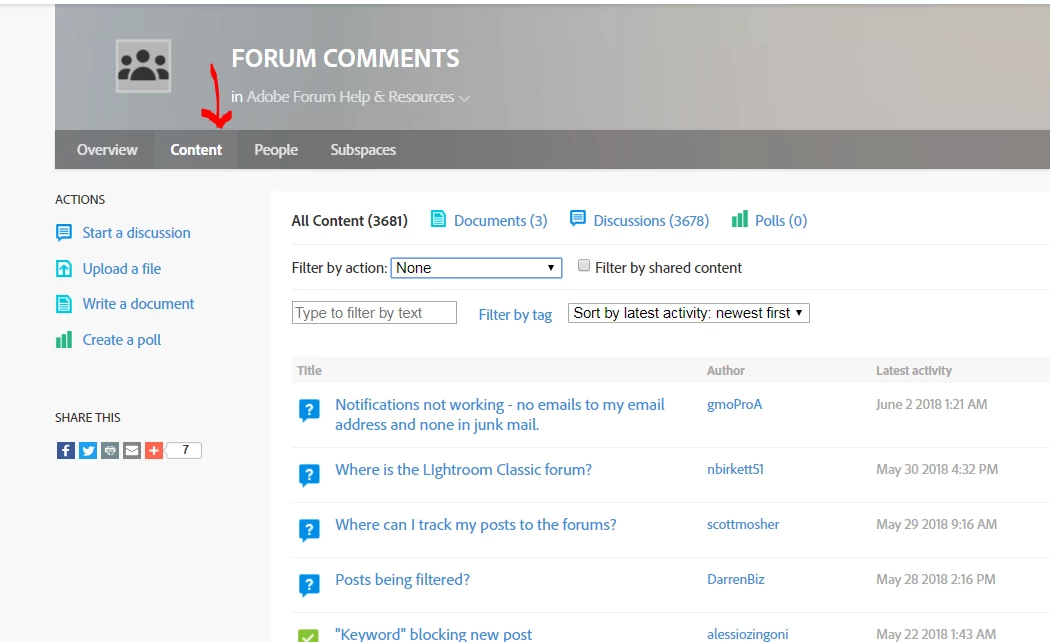The height and width of the screenshot is (642, 1050).
Task: View author scottmosher profile
Action: [743, 524]
